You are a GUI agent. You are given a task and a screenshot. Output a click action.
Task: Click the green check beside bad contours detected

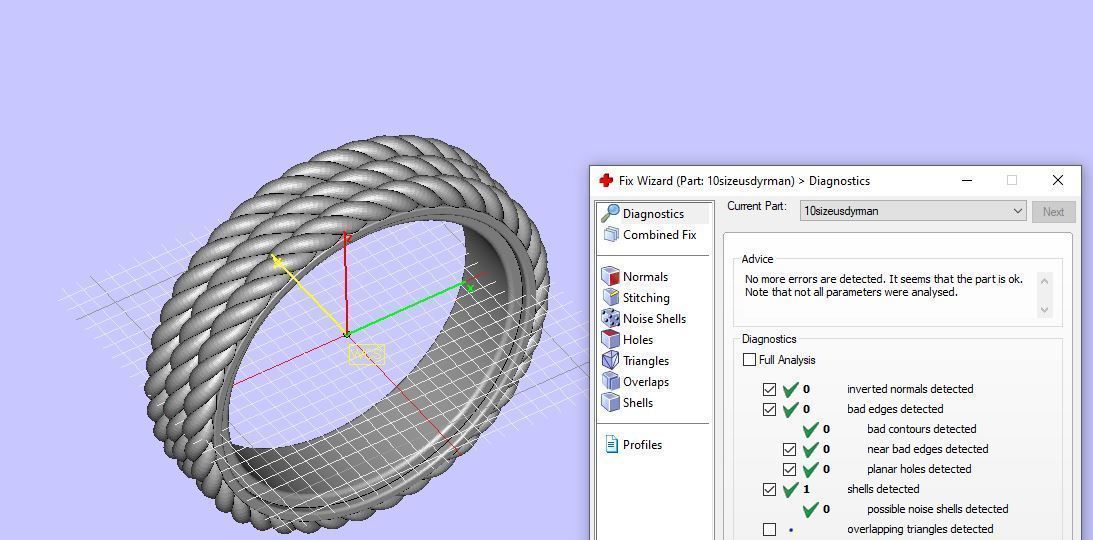pos(810,429)
